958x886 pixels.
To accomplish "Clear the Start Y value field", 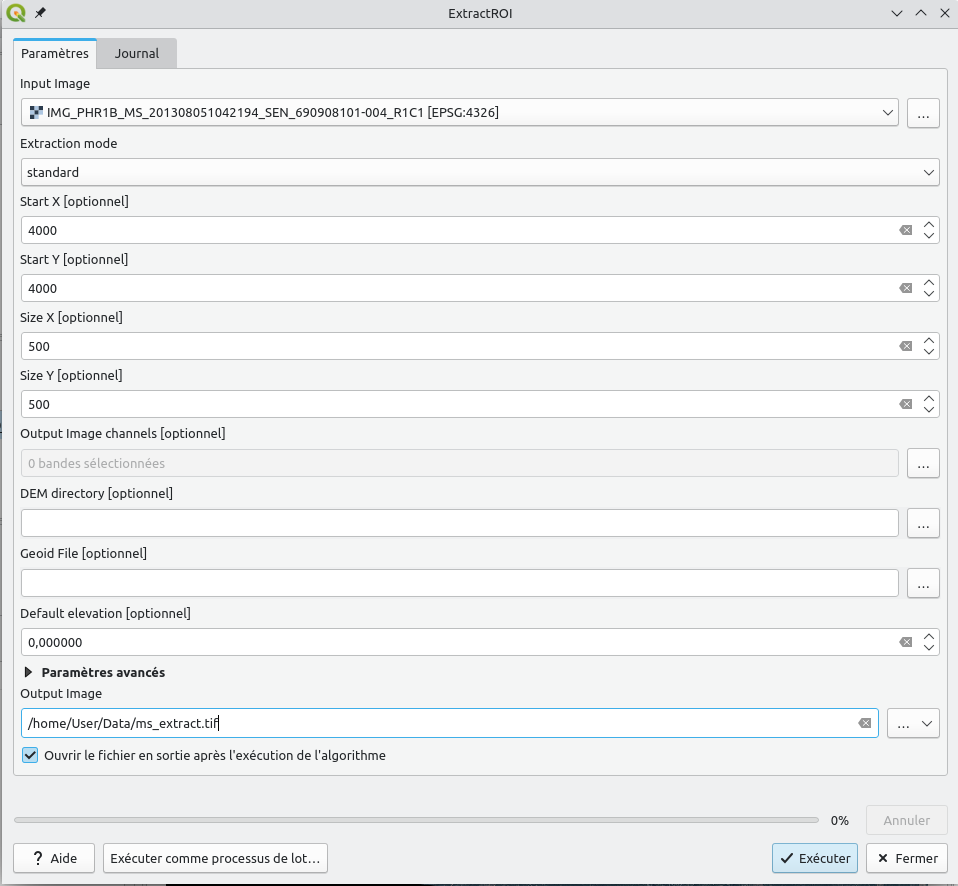I will pyautogui.click(x=905, y=288).
